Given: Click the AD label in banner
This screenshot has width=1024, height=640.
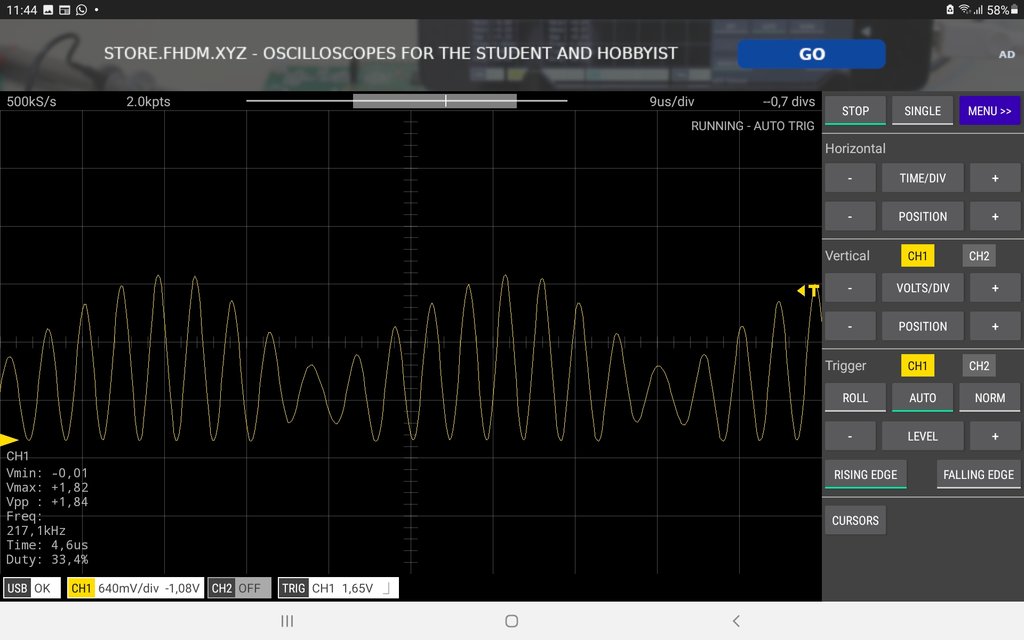Looking at the screenshot, I should click(1006, 54).
